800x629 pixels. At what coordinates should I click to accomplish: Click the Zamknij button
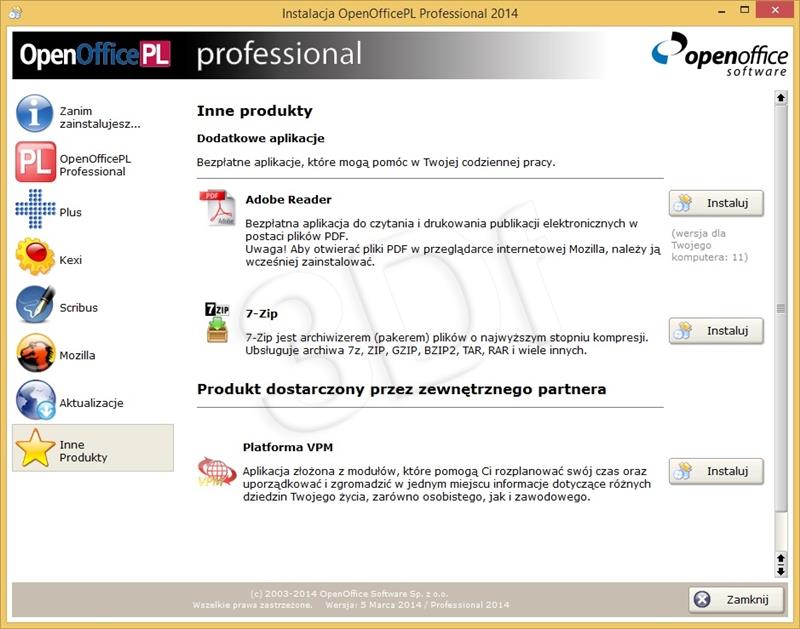[x=736, y=599]
